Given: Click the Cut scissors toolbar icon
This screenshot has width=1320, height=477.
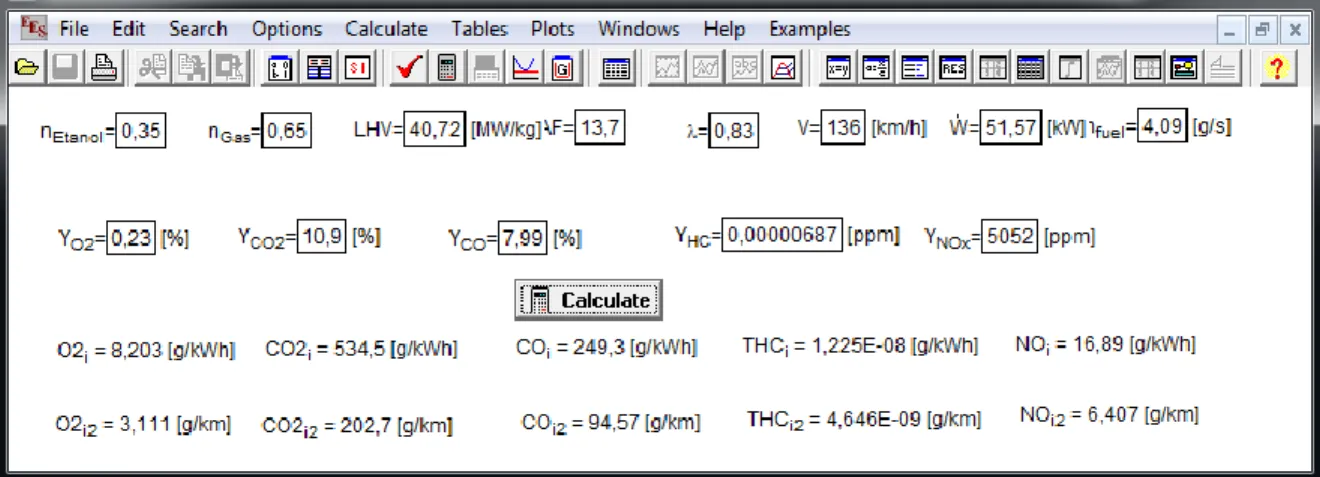Looking at the screenshot, I should click(x=153, y=68).
